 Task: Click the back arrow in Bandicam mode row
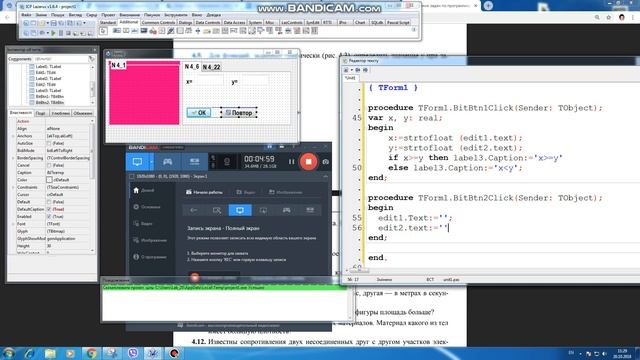193,210
